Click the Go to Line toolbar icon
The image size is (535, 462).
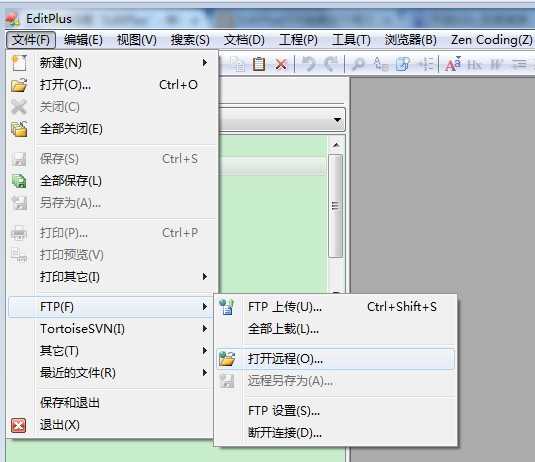pos(426,64)
